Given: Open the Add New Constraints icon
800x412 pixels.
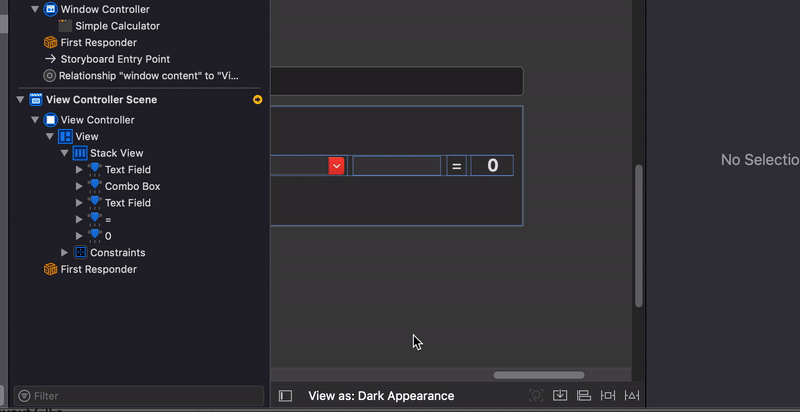Looking at the screenshot, I should [608, 395].
